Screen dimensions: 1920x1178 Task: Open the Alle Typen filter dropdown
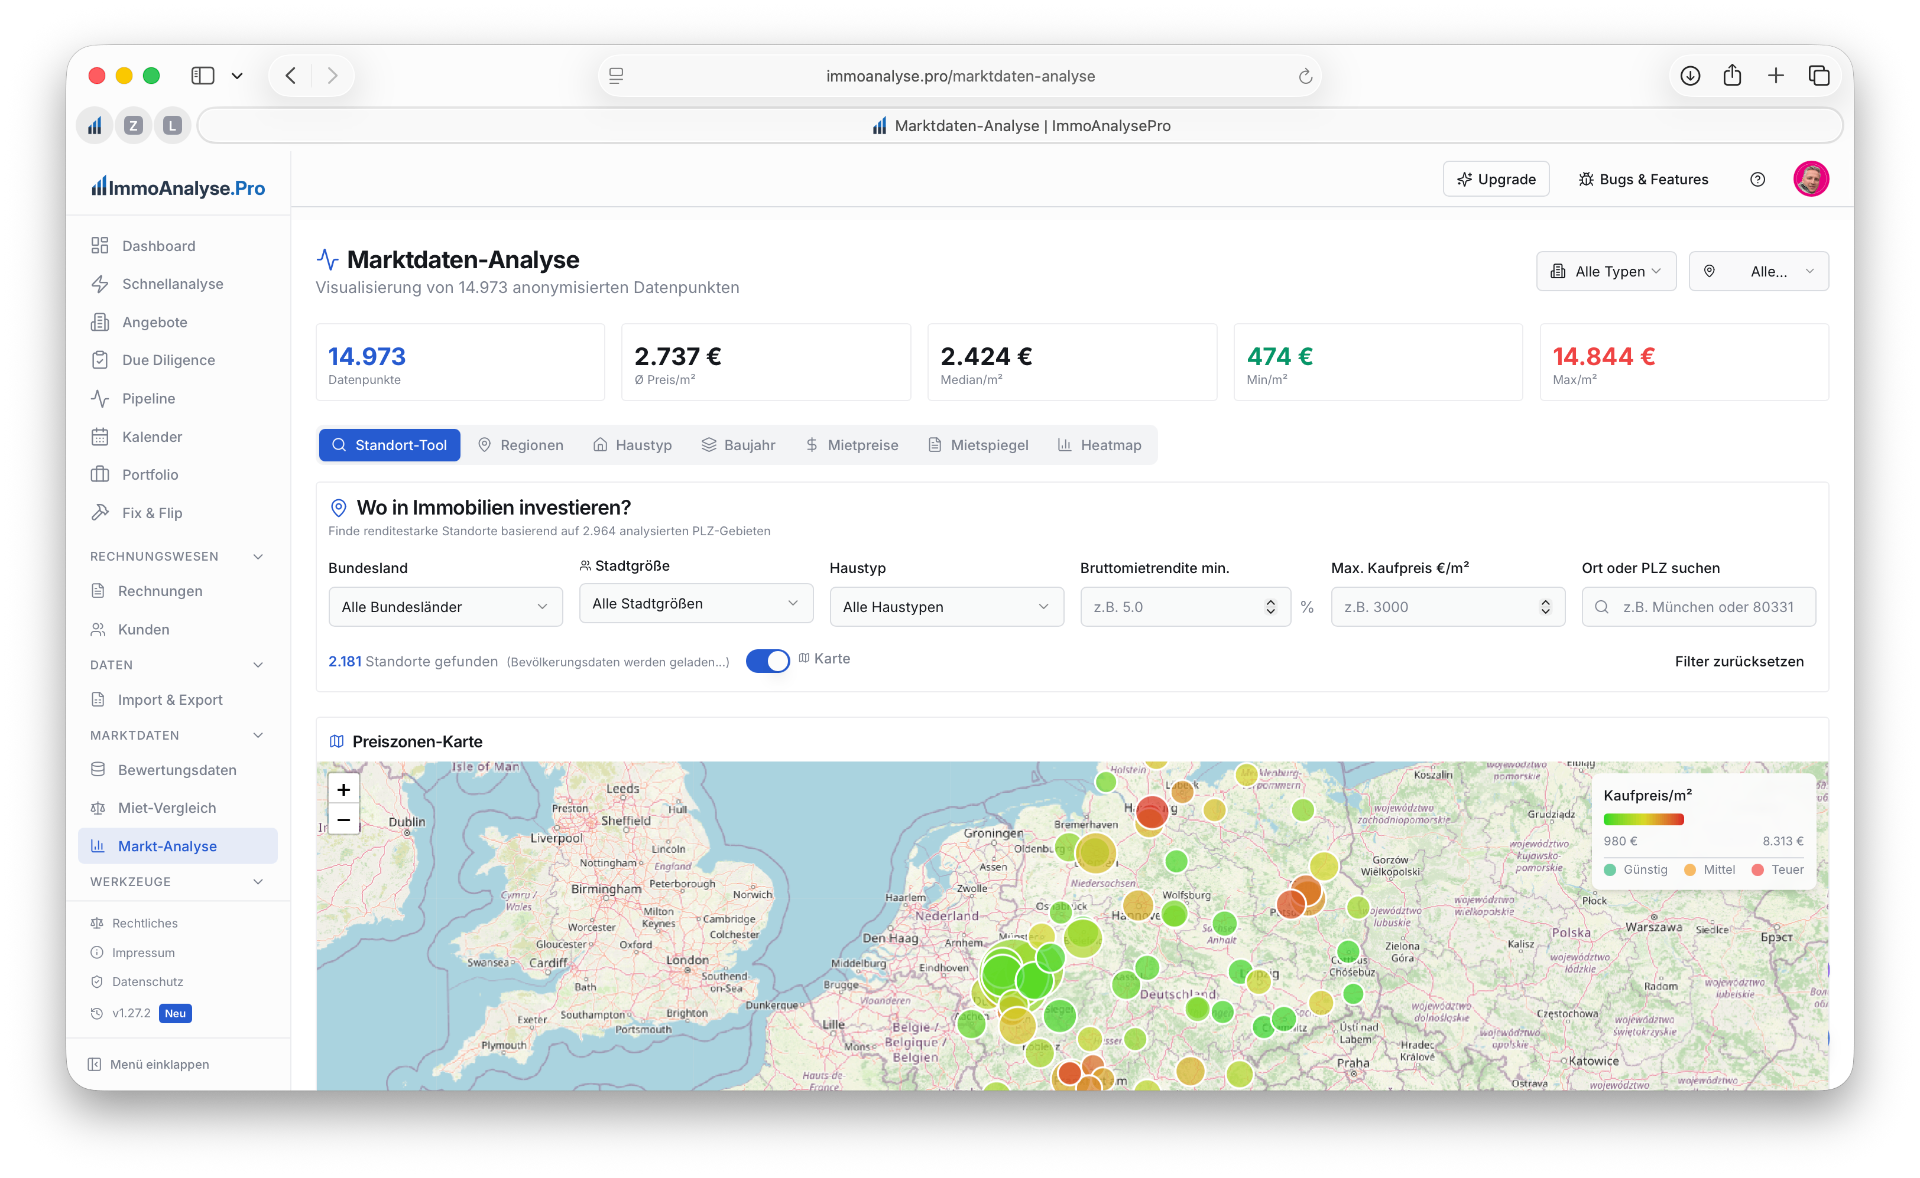coord(1606,271)
